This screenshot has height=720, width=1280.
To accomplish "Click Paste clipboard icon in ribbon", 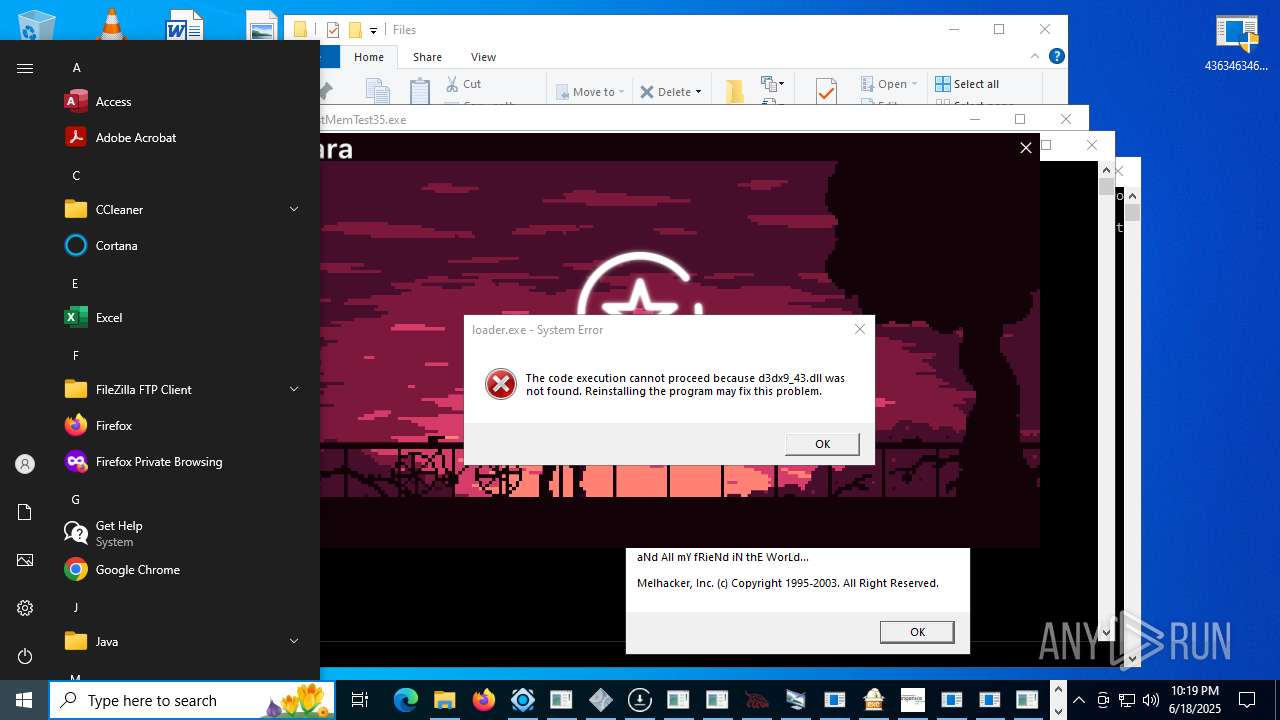I will tap(420, 91).
